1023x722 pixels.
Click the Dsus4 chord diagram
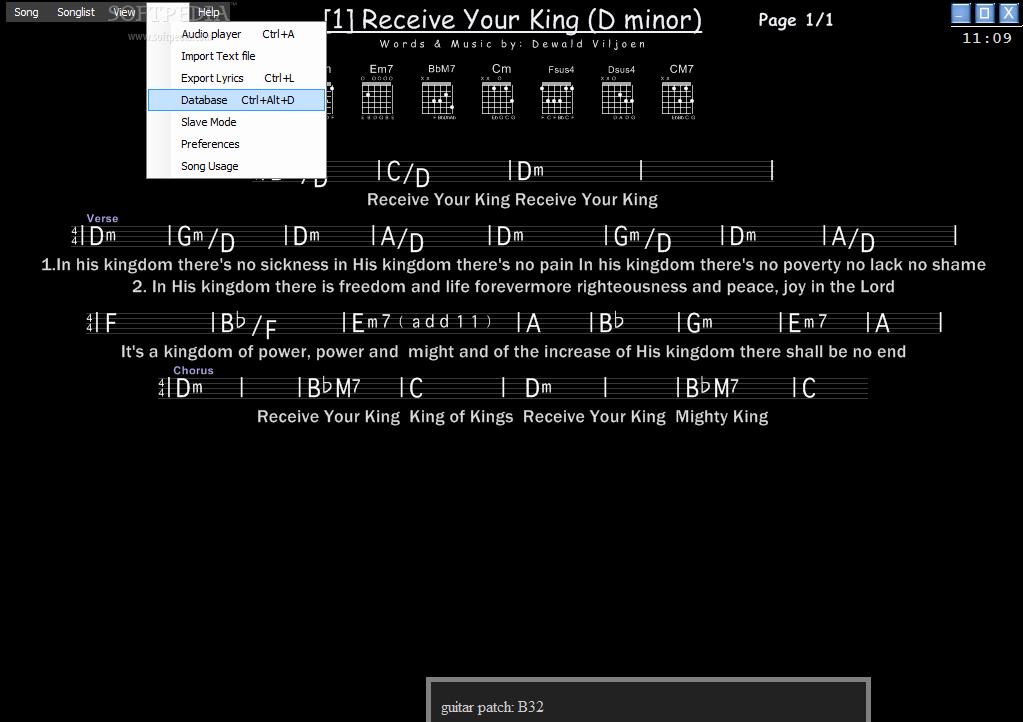[x=618, y=91]
